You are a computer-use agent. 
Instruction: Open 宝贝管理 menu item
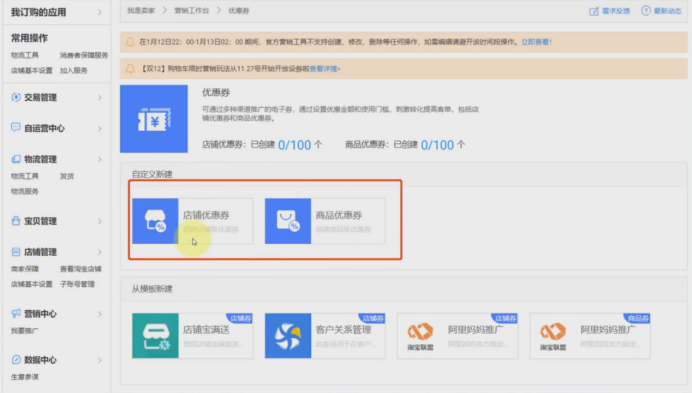[40, 221]
